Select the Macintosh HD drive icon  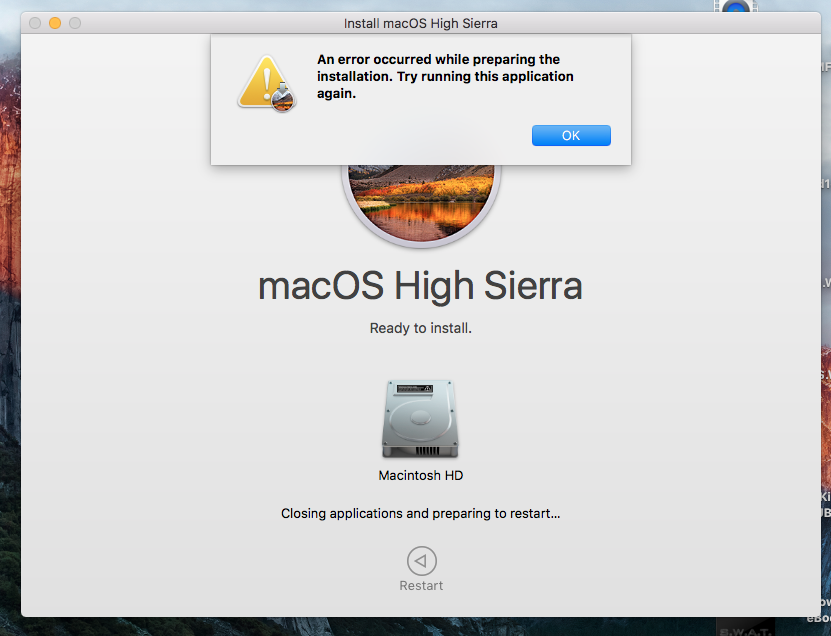(x=420, y=419)
